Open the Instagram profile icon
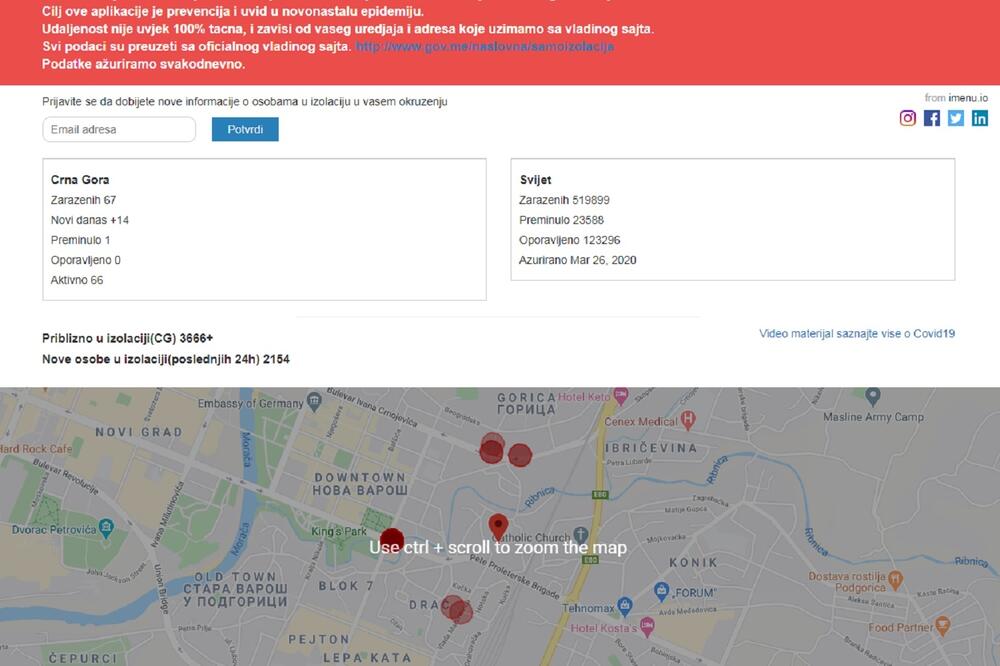Screen dimensions: 1000x666 coord(908,118)
